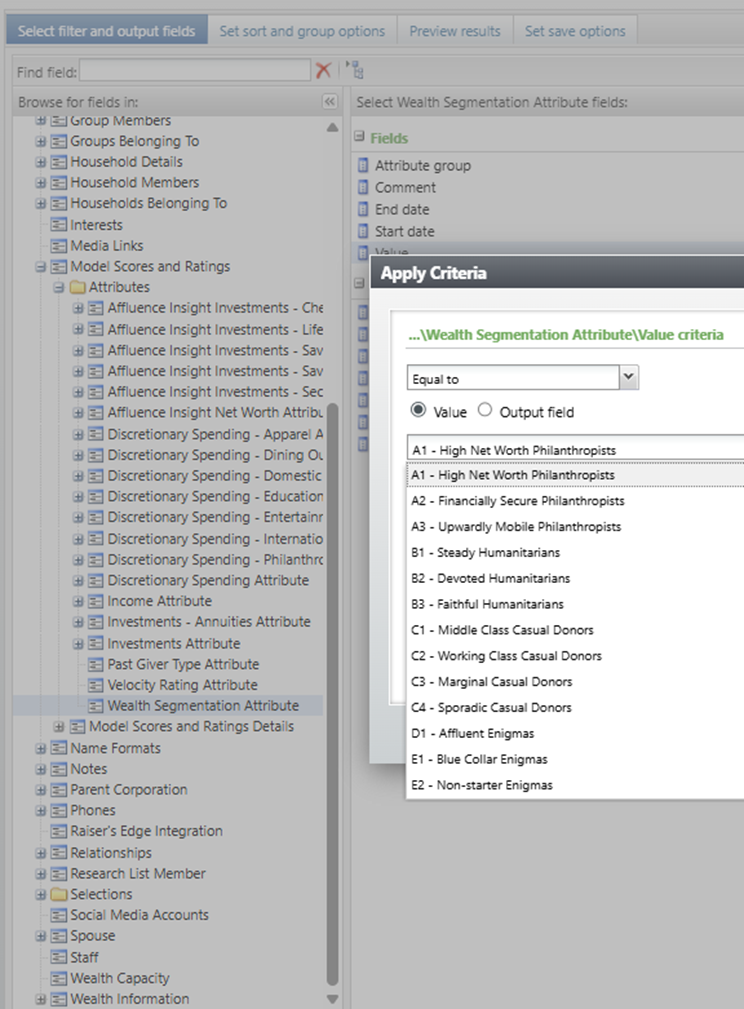Click the tree scrollbar up arrow
Image resolution: width=744 pixels, height=1009 pixels.
(x=332, y=127)
